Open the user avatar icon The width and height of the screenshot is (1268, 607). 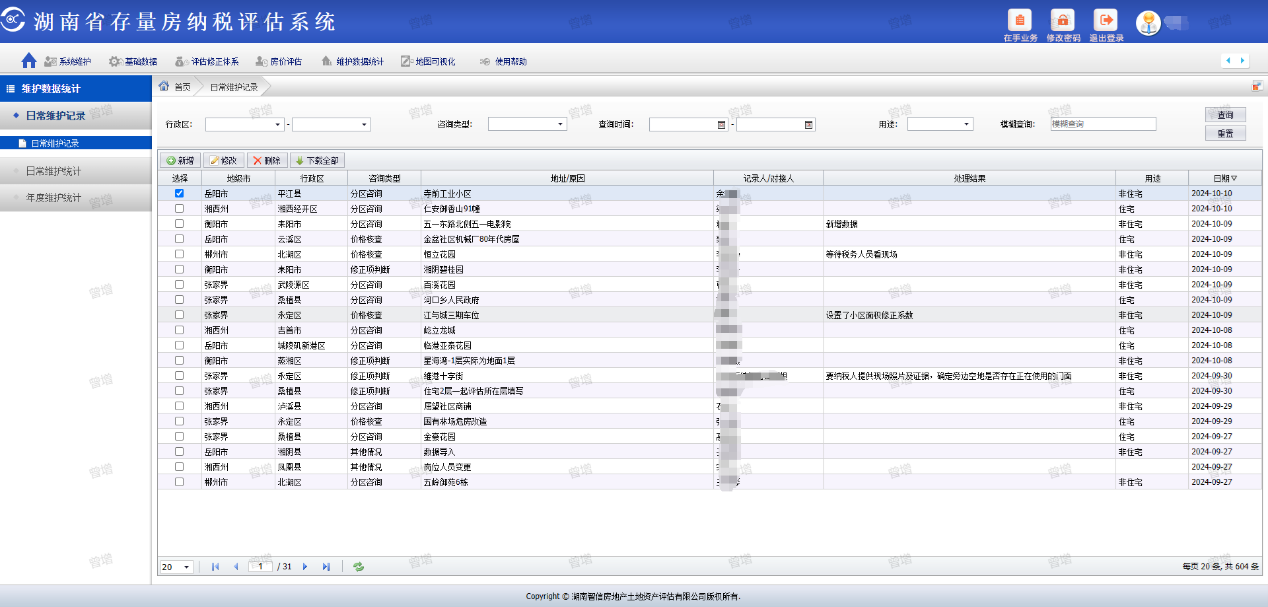click(x=1148, y=22)
